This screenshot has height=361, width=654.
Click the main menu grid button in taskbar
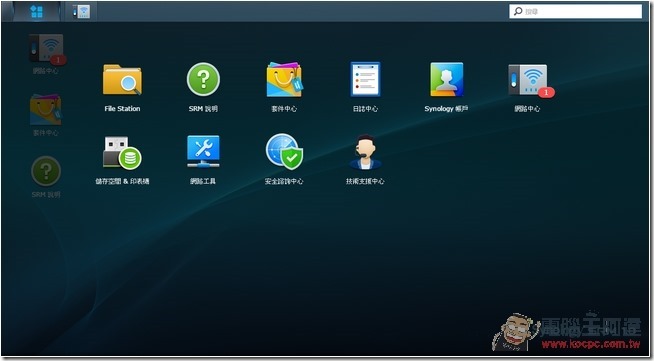coord(37,12)
